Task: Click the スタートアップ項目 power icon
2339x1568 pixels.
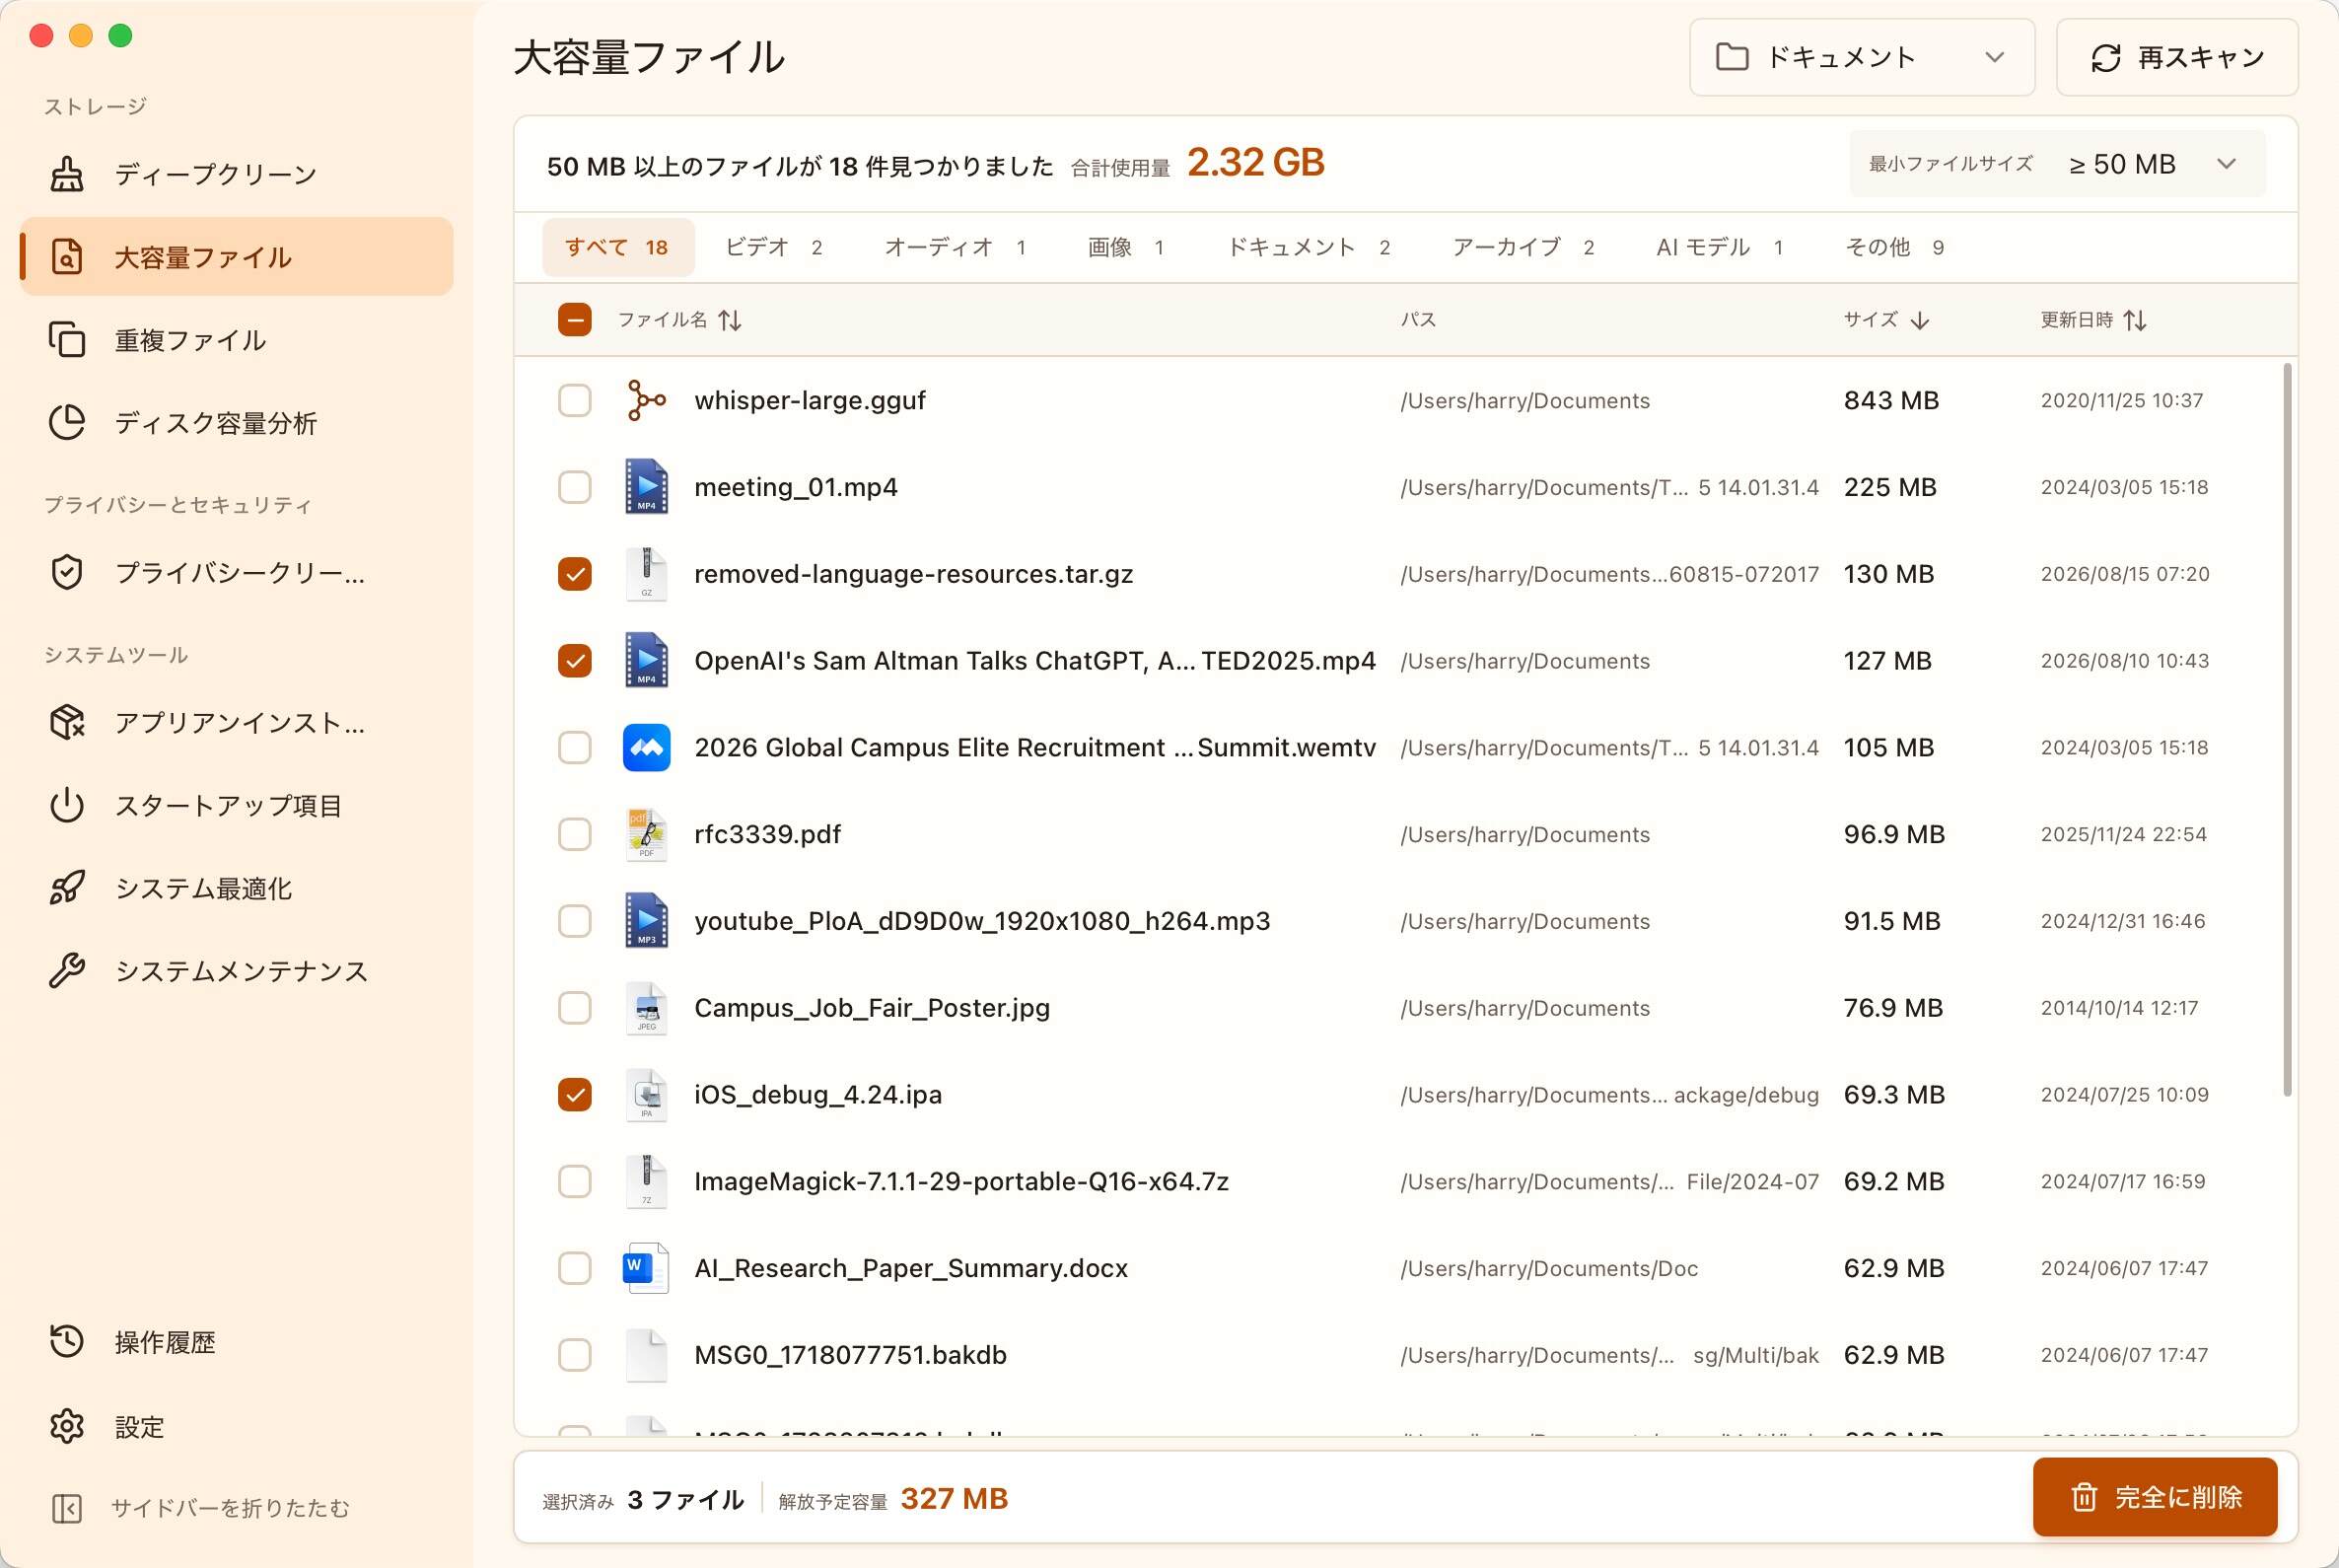Action: [x=67, y=805]
